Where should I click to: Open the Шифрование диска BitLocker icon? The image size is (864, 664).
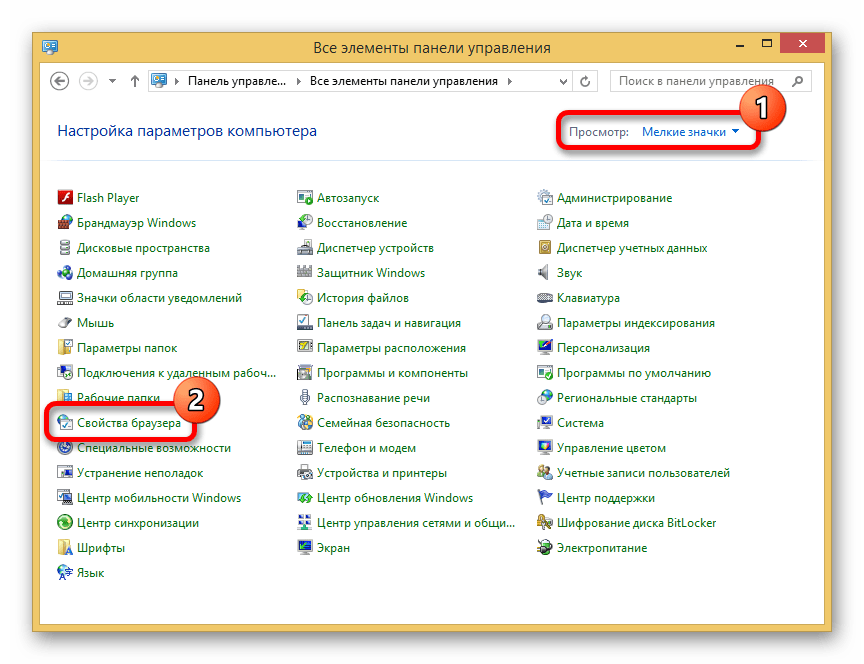[x=544, y=522]
